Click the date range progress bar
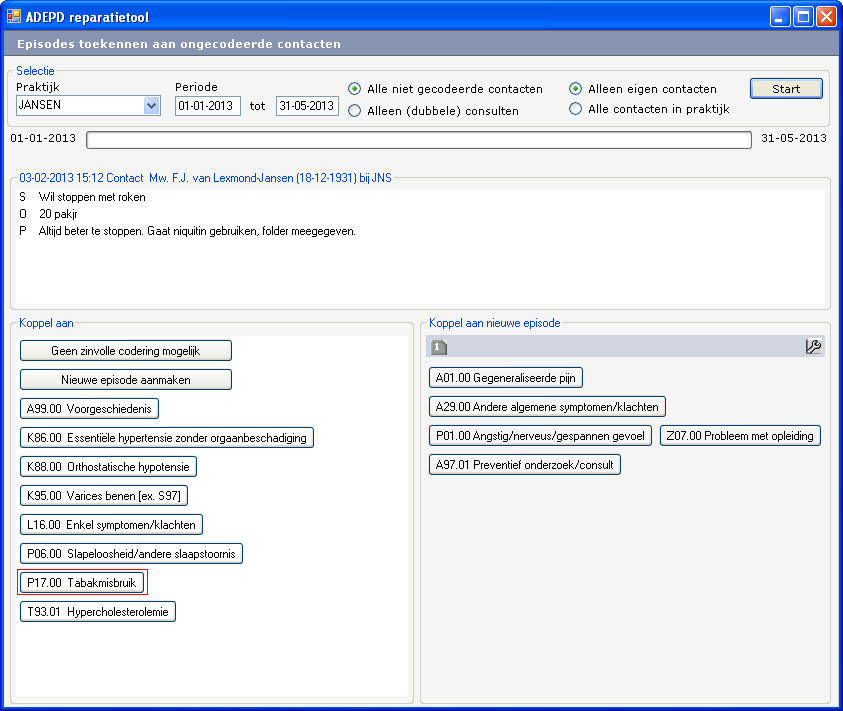 [418, 139]
